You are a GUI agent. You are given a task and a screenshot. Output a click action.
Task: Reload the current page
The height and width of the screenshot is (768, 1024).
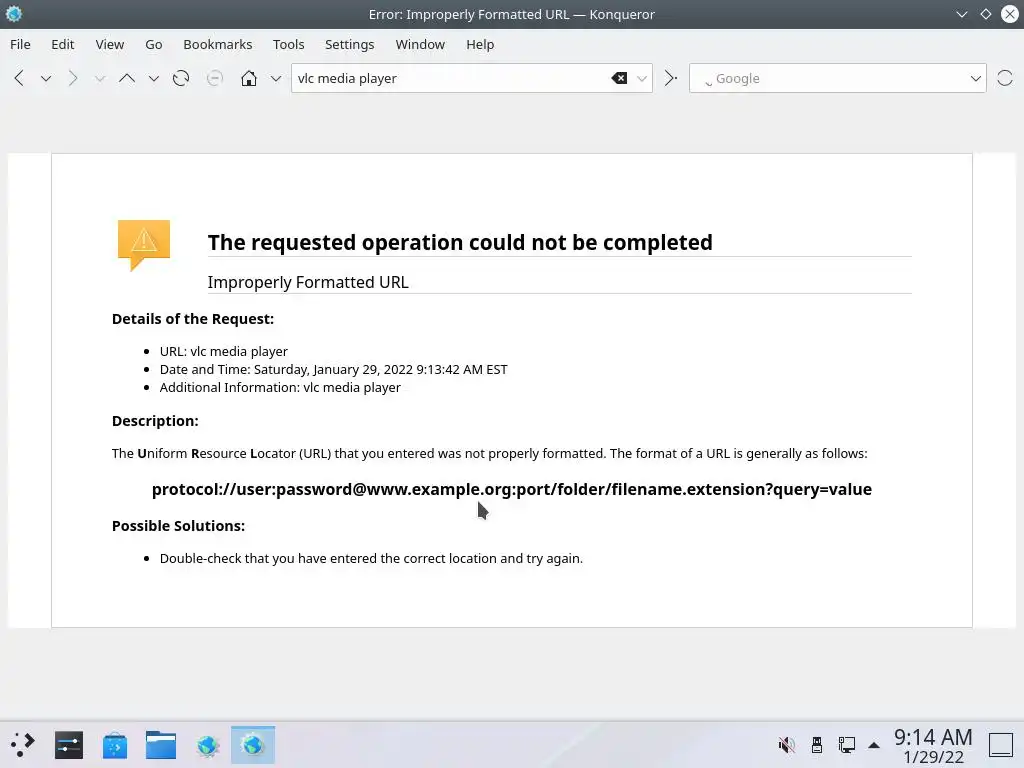click(181, 78)
